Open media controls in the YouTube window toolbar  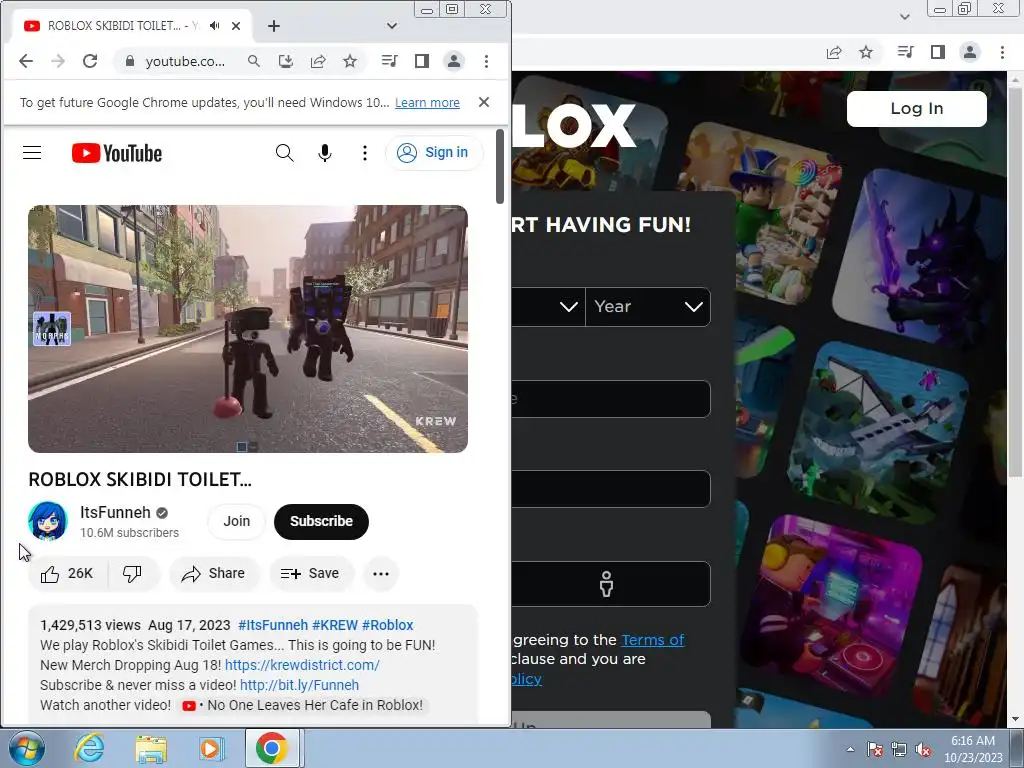[x=389, y=61]
